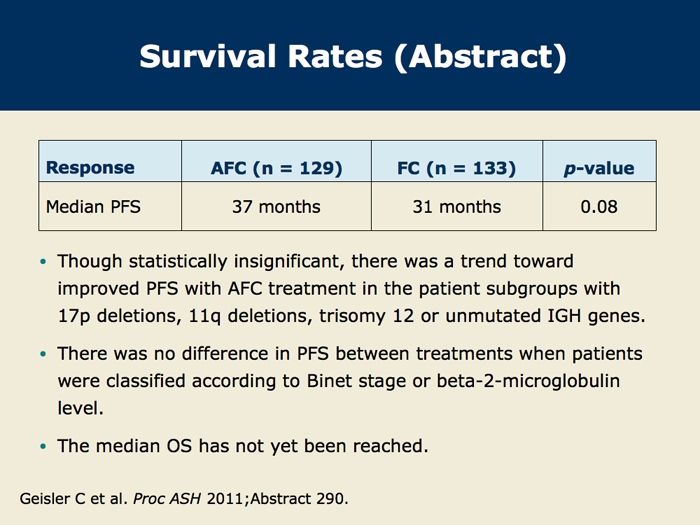Select the FC (n = 133) header cell
Viewport: 700px width, 525px height.
[457, 161]
